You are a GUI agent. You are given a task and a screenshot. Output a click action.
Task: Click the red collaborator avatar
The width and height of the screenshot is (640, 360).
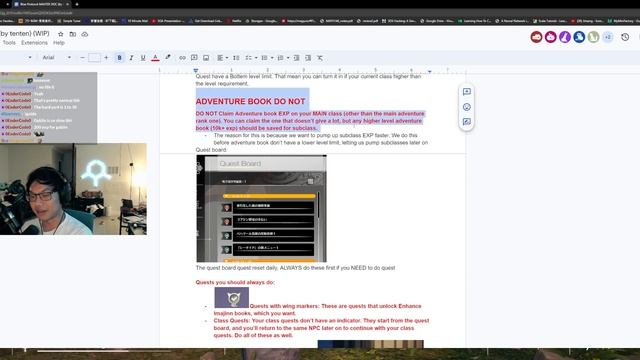[536, 37]
